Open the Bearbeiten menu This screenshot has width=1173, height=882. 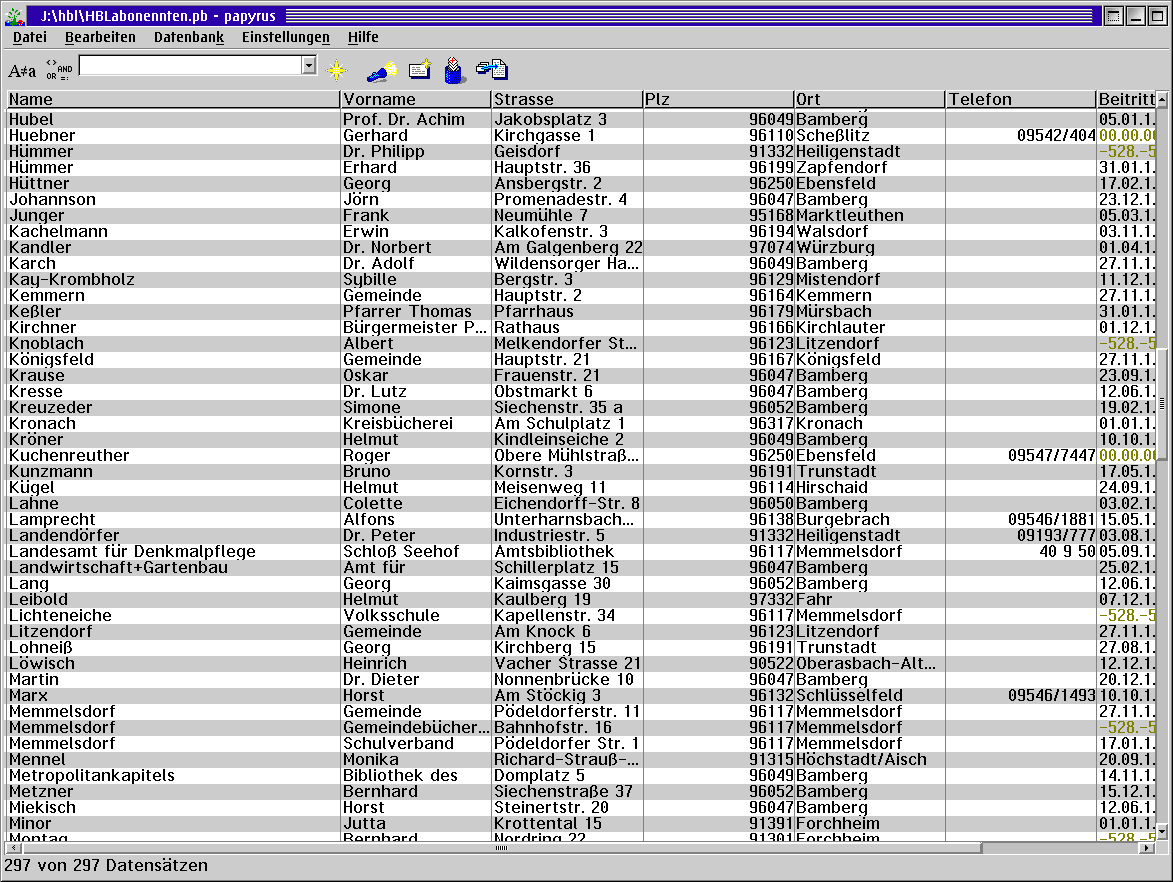pyautogui.click(x=100, y=37)
